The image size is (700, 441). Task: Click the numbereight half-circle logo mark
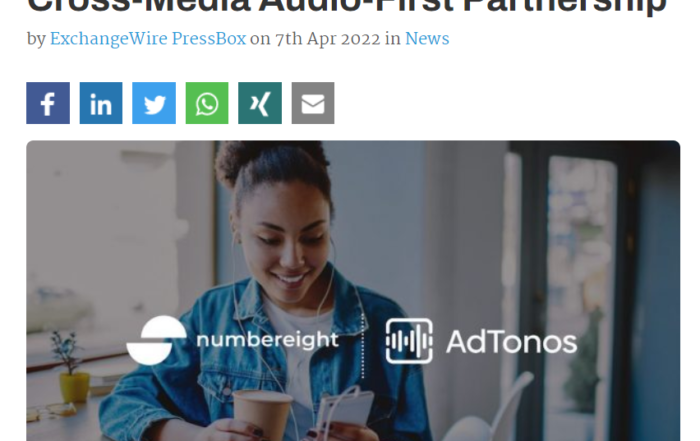point(156,340)
